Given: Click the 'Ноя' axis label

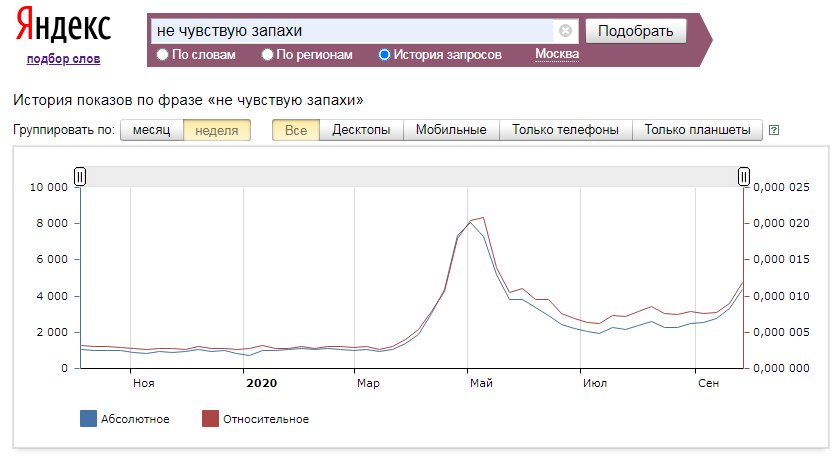Looking at the screenshot, I should (143, 383).
